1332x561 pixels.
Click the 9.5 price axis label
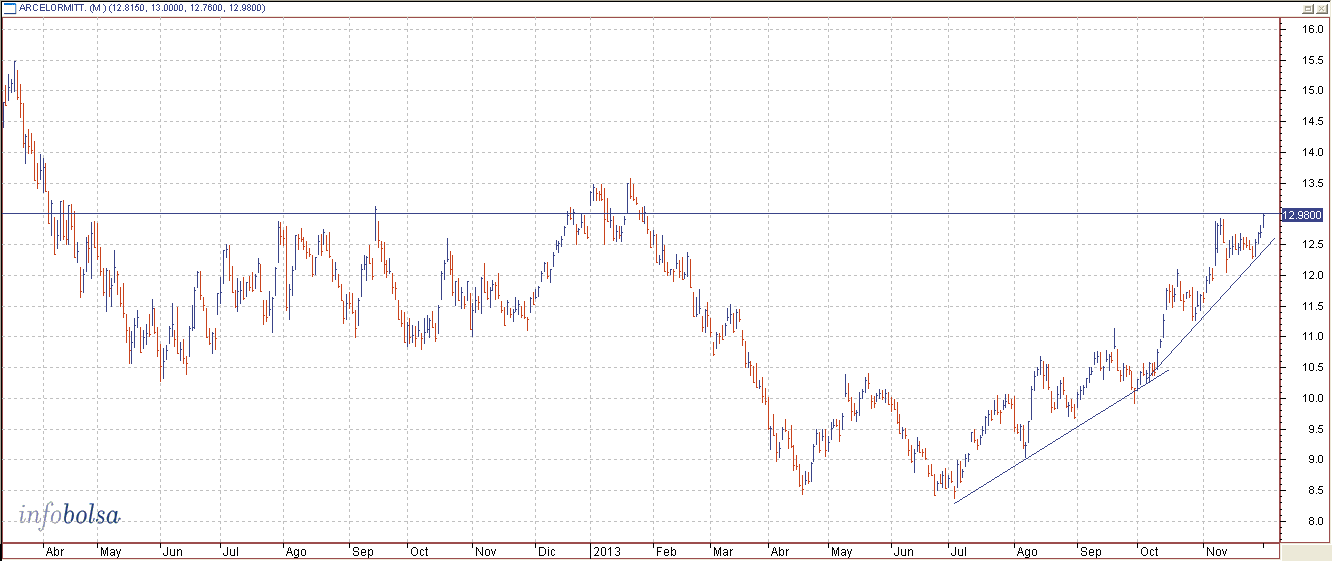pyautogui.click(x=1312, y=430)
